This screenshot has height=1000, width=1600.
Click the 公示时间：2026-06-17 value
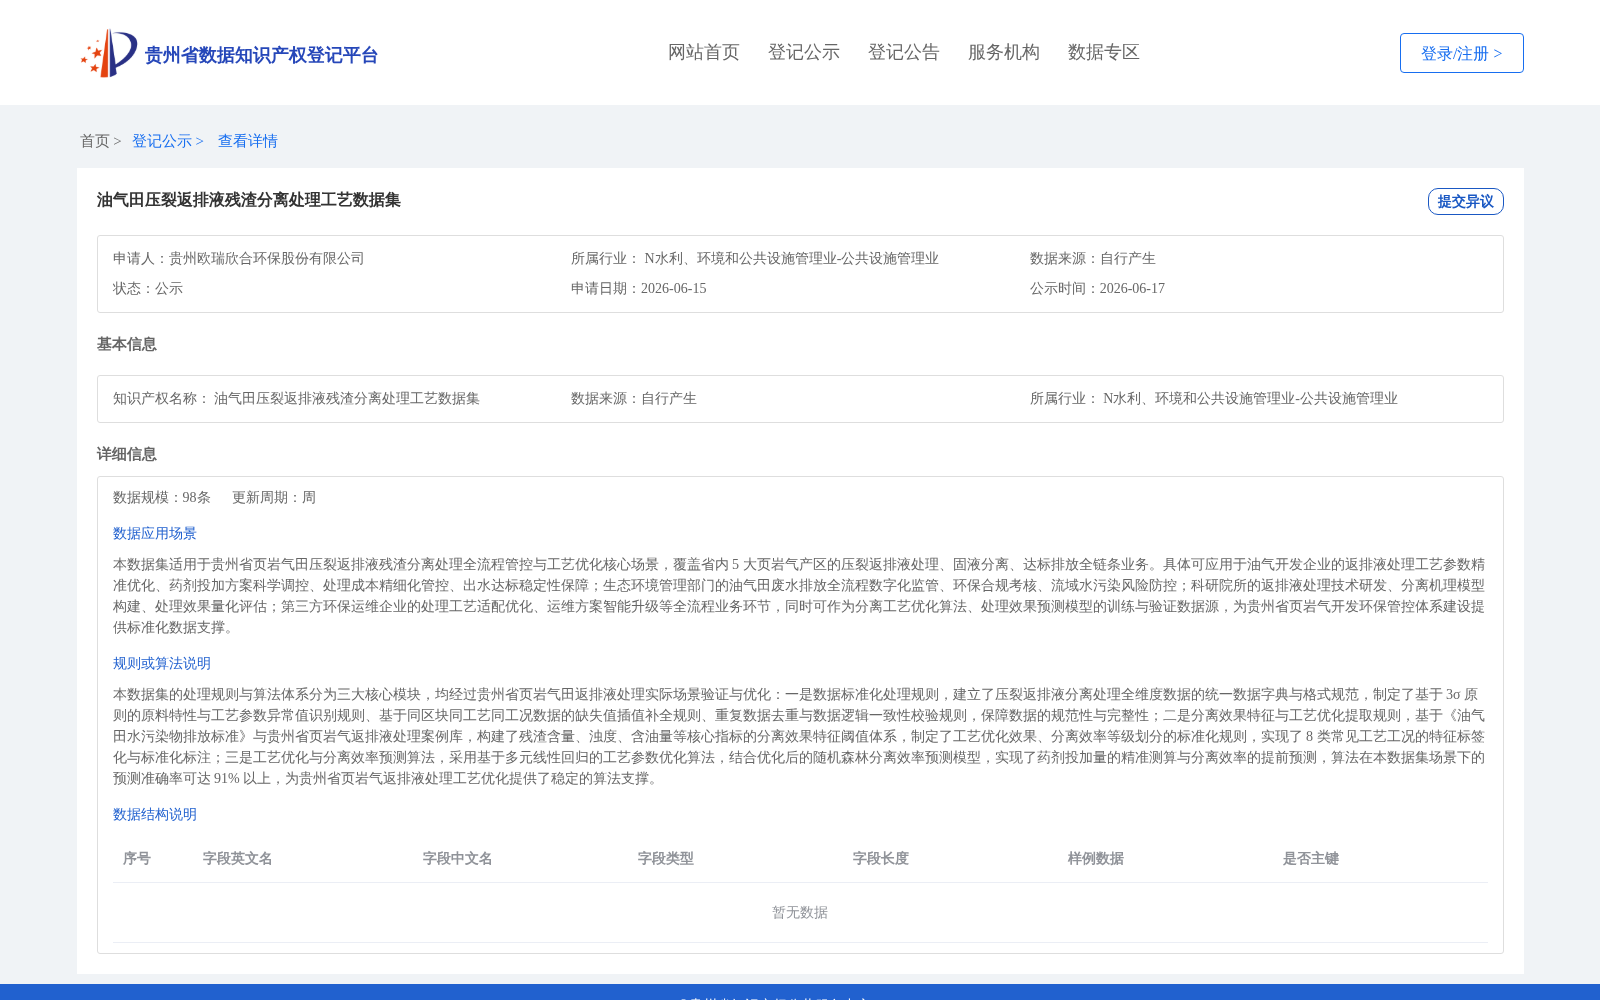coord(1097,288)
